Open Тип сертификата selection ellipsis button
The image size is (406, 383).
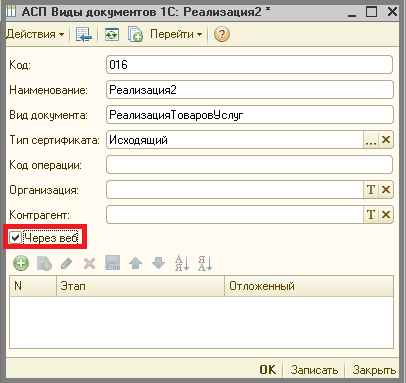[371, 140]
